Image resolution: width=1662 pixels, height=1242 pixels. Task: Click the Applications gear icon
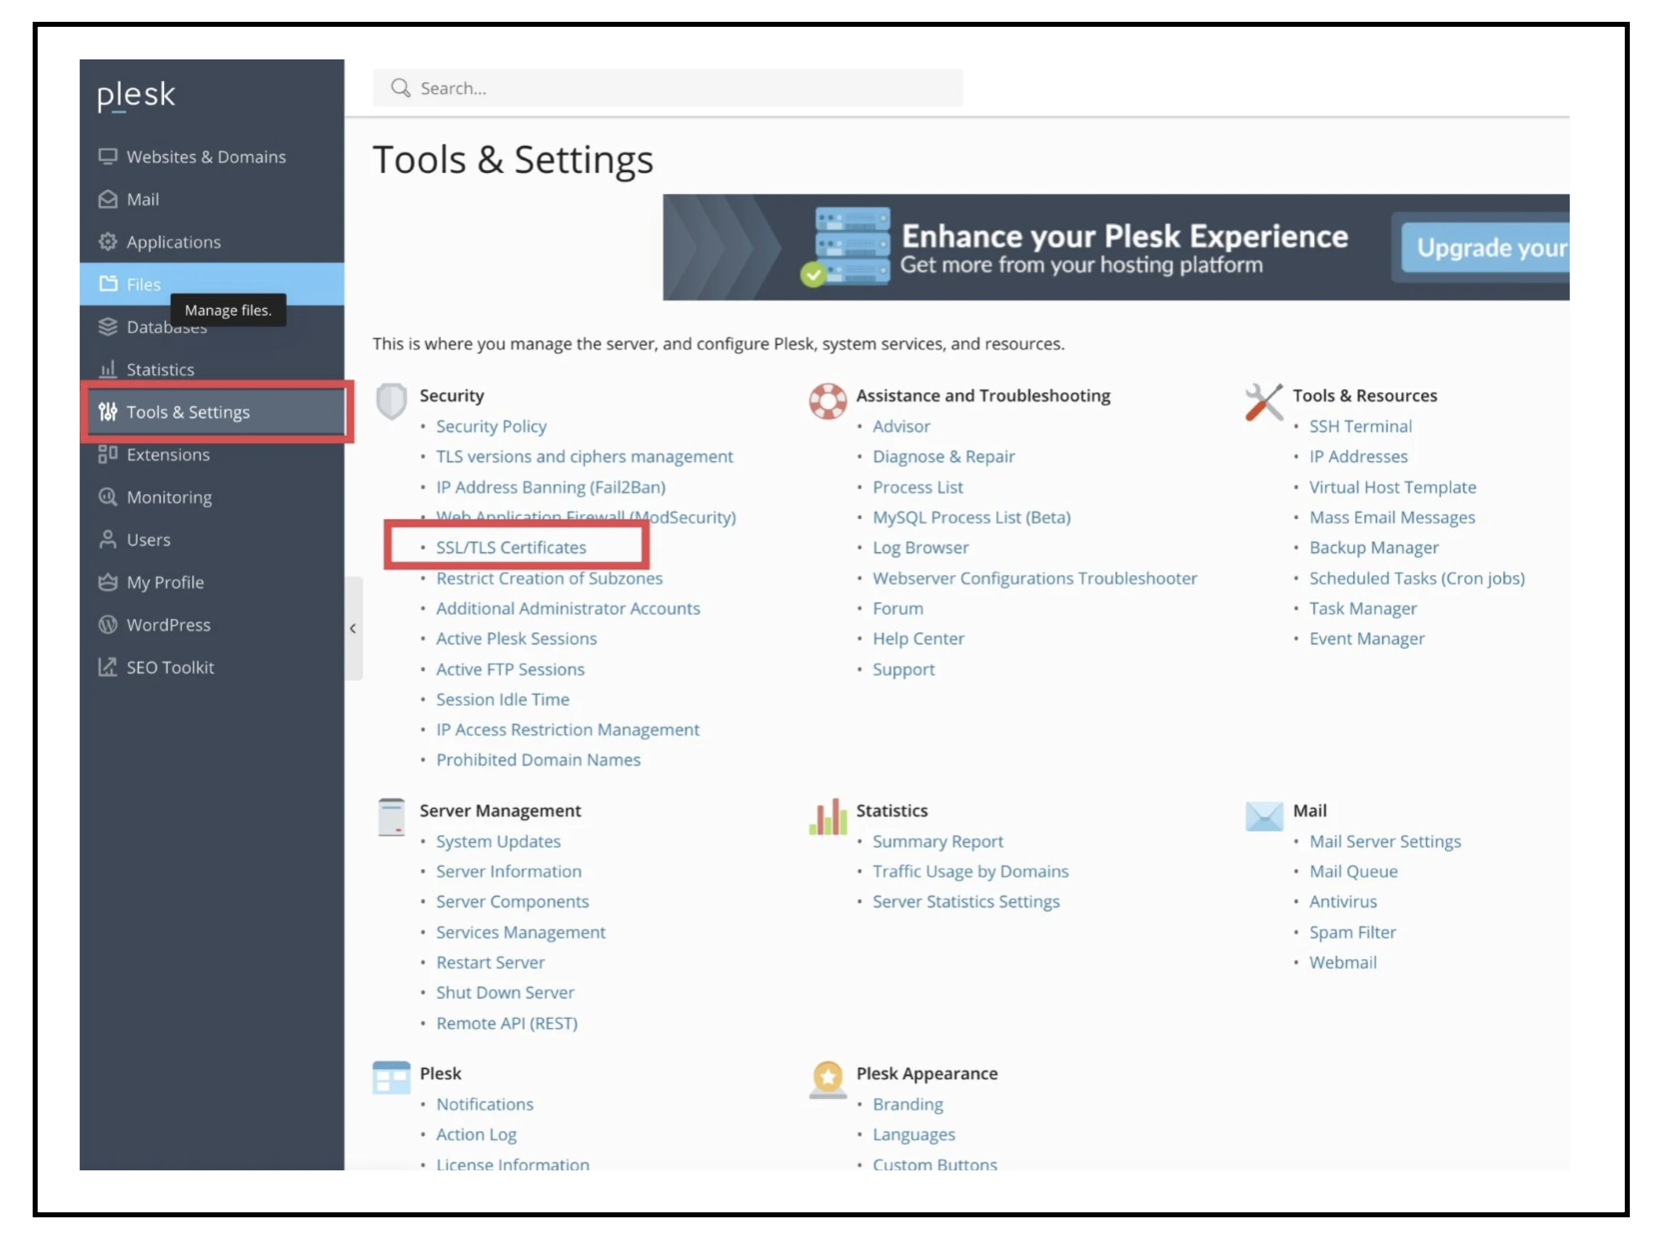click(x=108, y=241)
